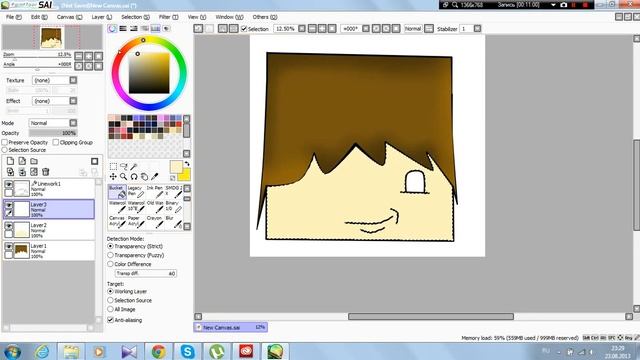This screenshot has width=640, height=360.
Task: Hide Layer2 with its eye icon
Action: (x=8, y=226)
